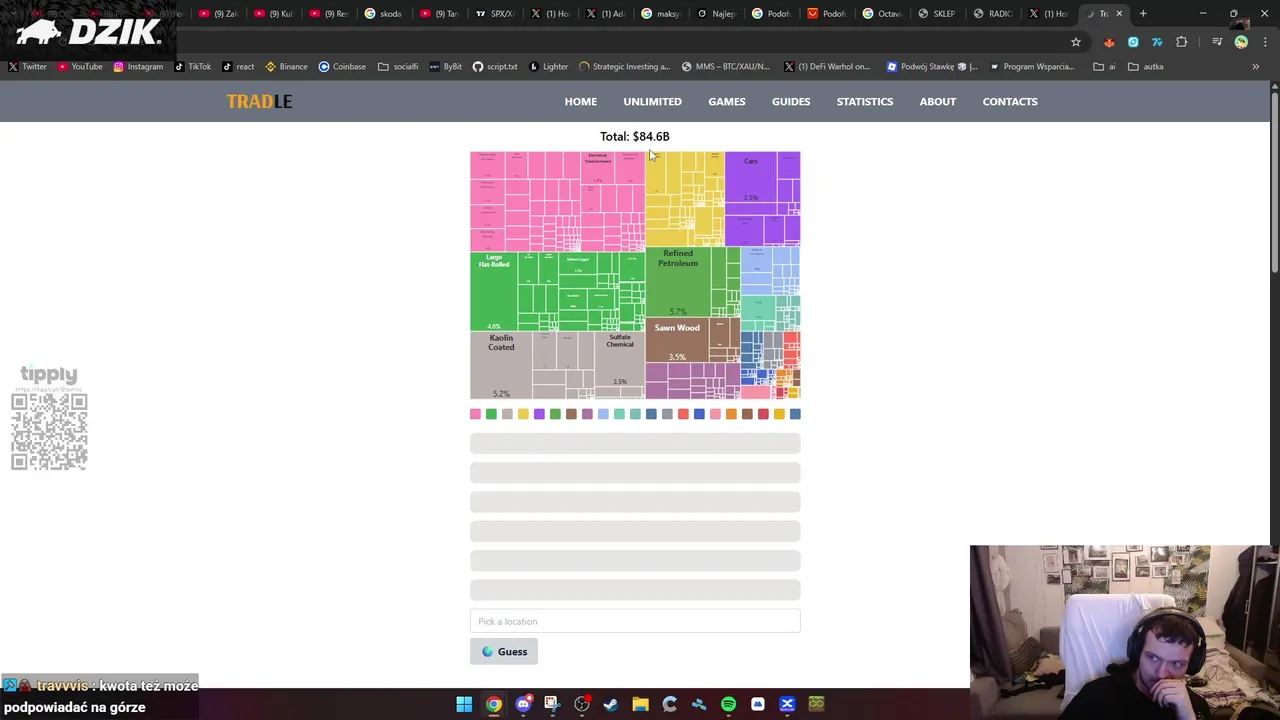The image size is (1280, 720).
Task: Open the Podwój Stawkę bookmark
Action: [933, 67]
